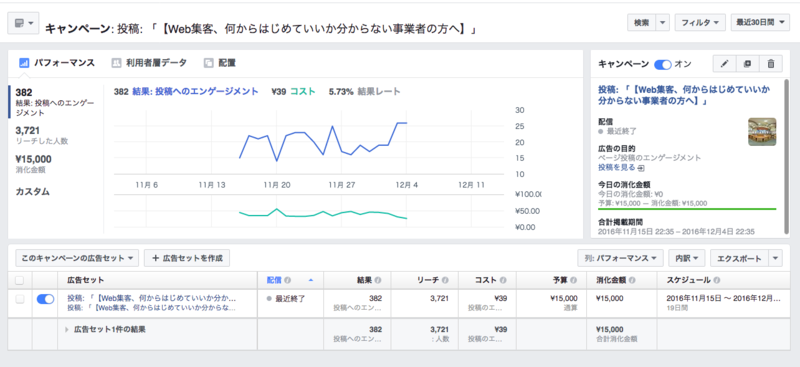Click the 検索 search button

click(641, 22)
